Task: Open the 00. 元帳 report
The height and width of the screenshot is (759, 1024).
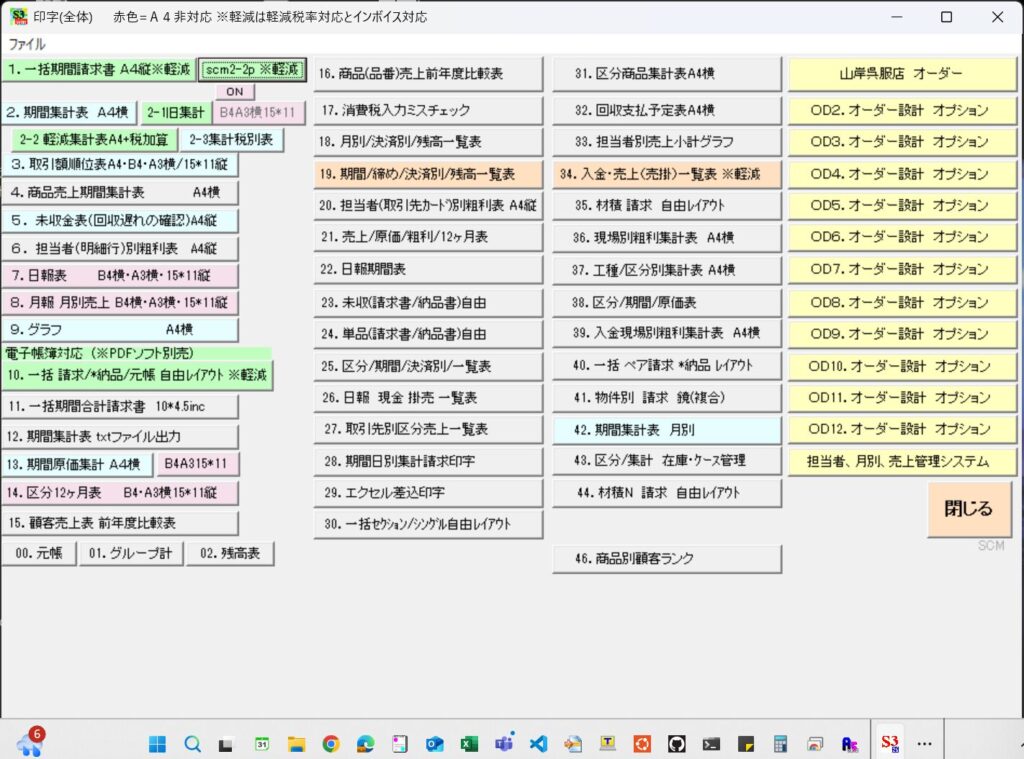Action: [x=39, y=553]
